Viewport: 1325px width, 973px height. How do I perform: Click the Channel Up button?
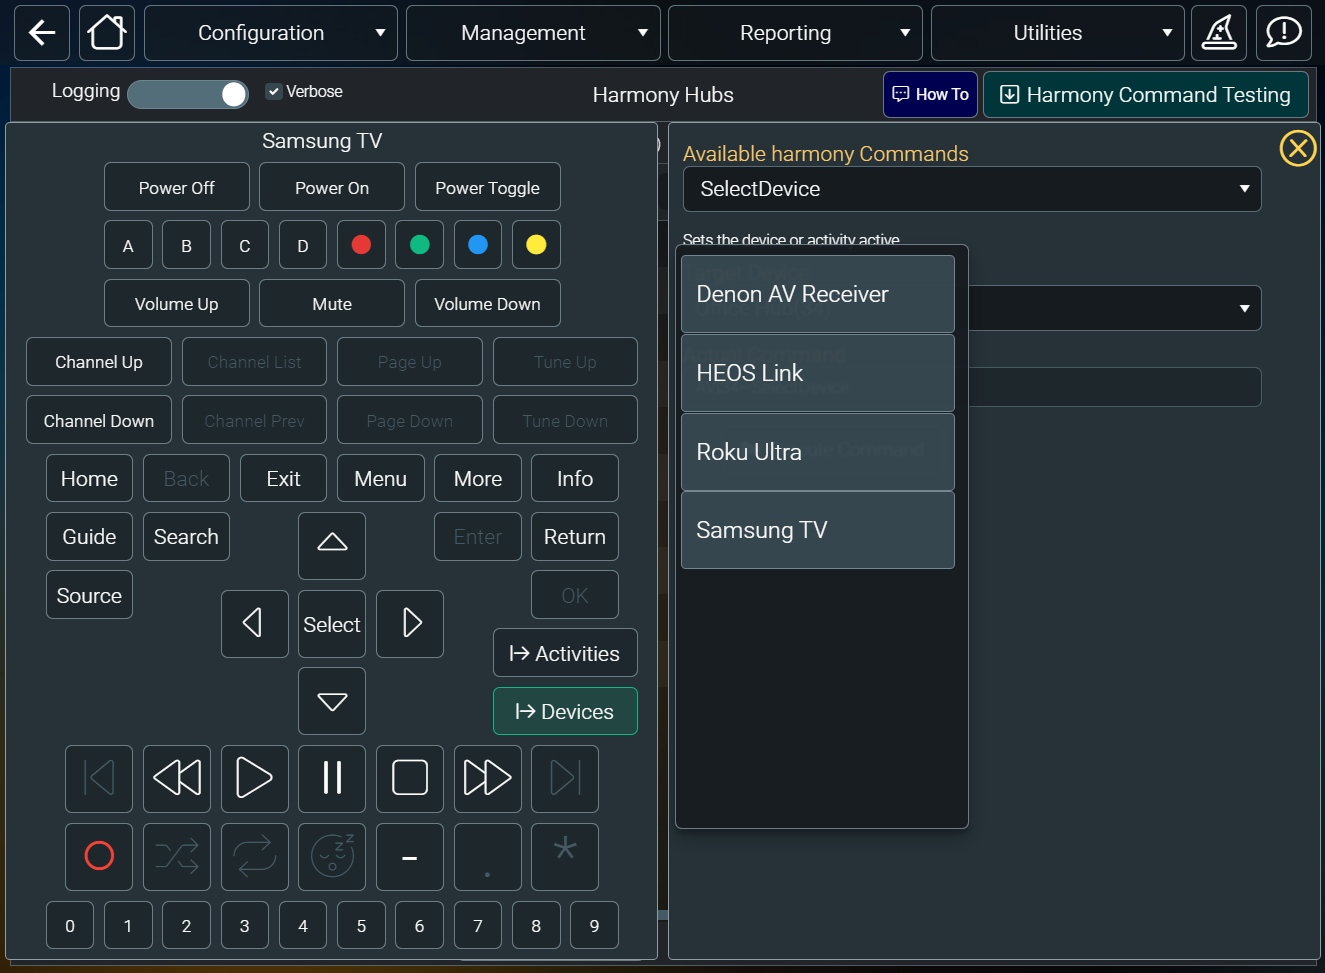(99, 362)
